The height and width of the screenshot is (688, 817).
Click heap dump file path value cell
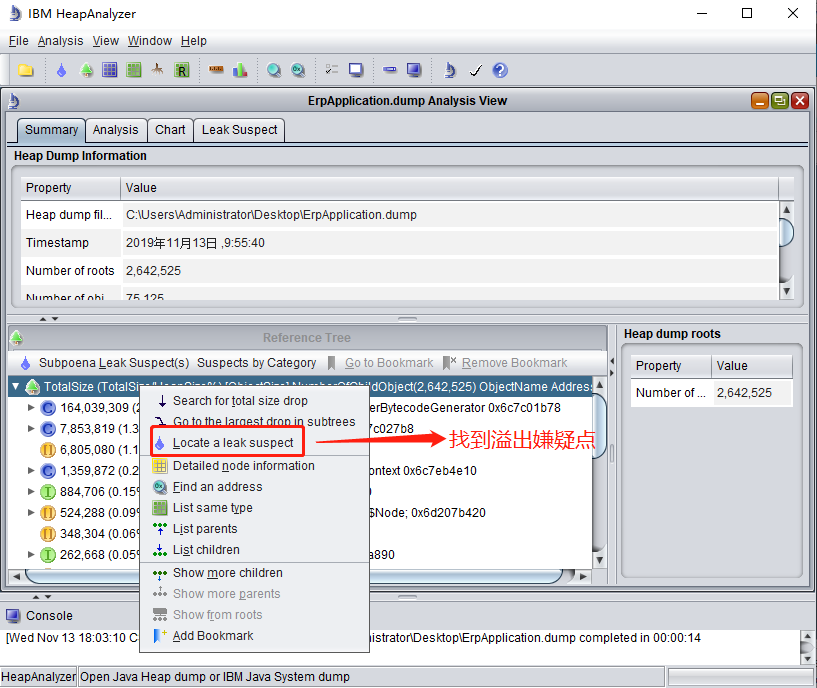450,215
